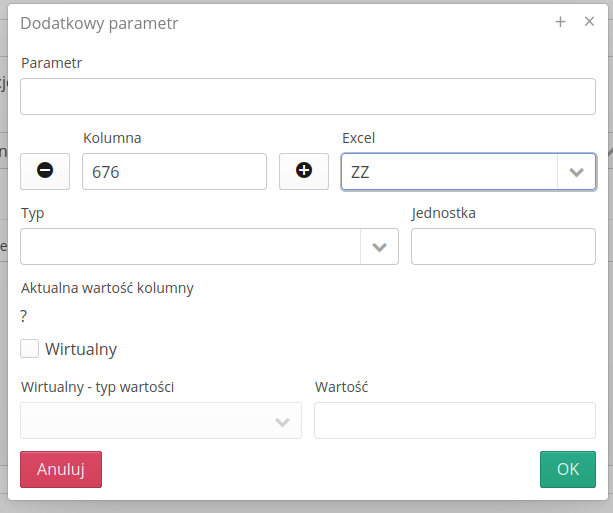
Task: Increase column number with the plus button
Action: pos(304,171)
